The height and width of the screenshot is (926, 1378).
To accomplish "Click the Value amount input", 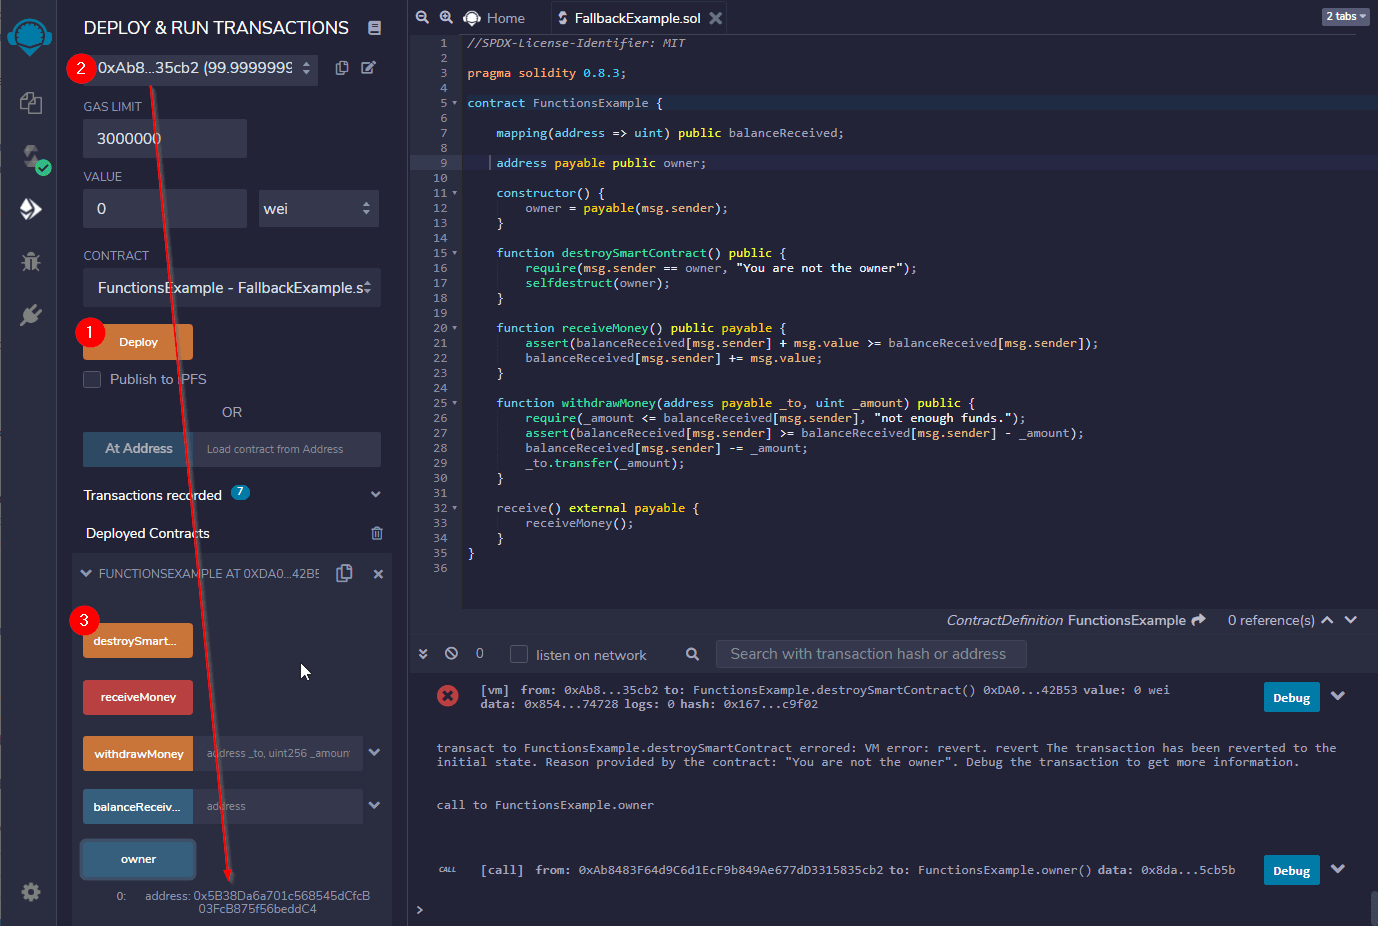I will [165, 208].
